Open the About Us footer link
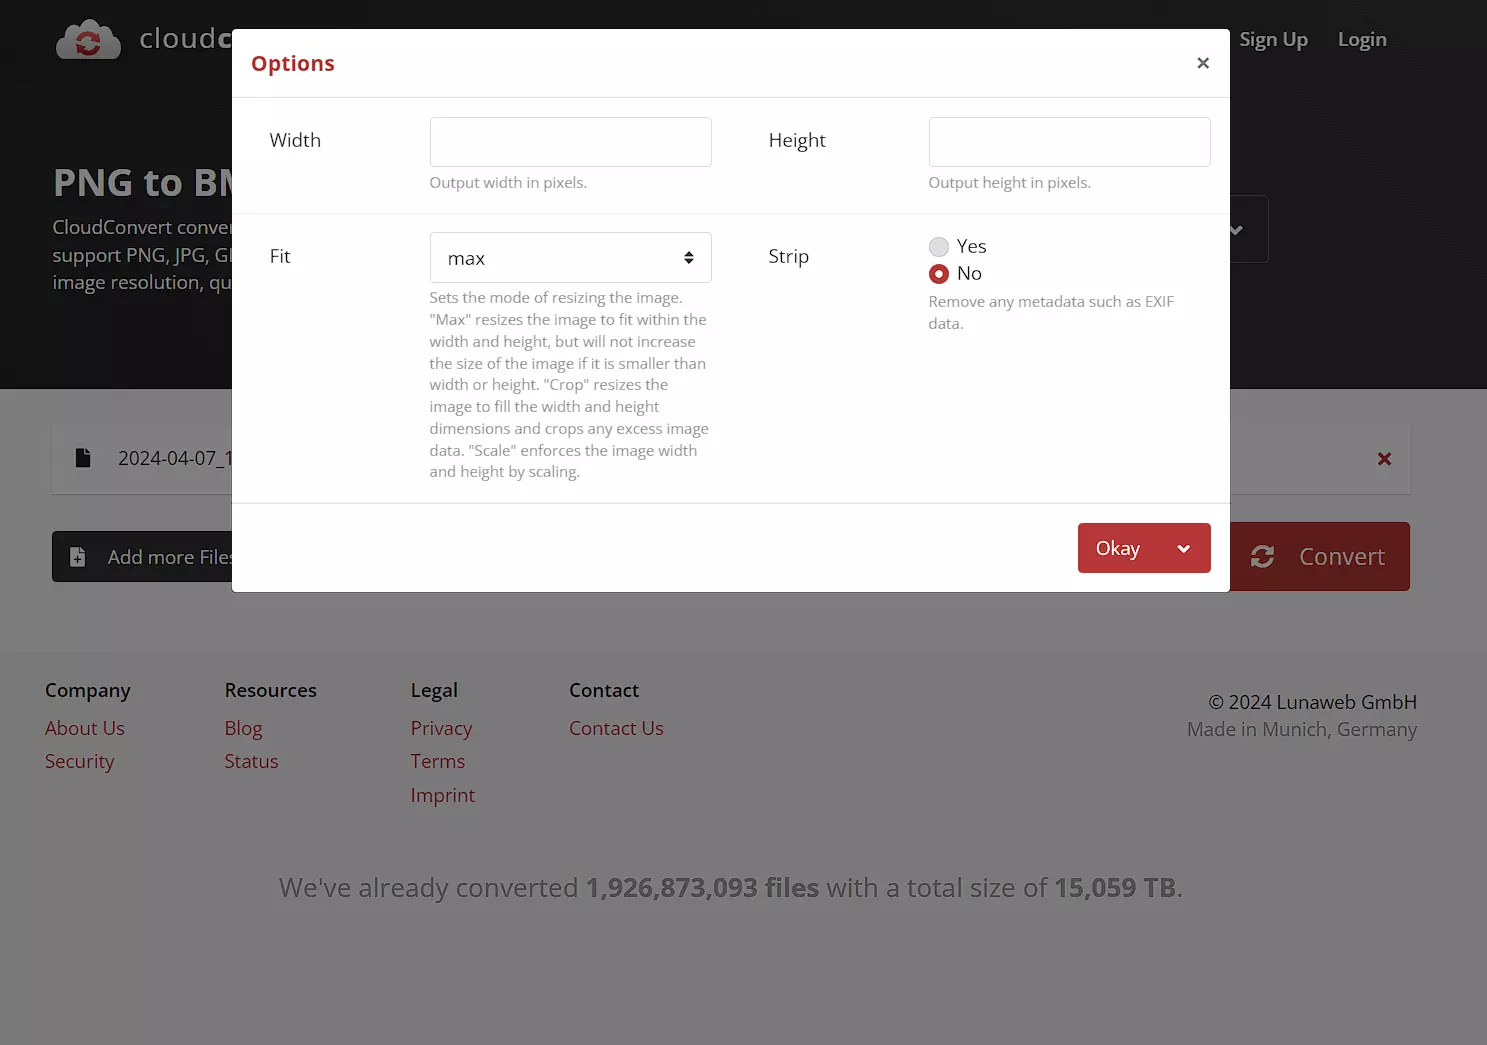1487x1045 pixels. [x=85, y=729]
